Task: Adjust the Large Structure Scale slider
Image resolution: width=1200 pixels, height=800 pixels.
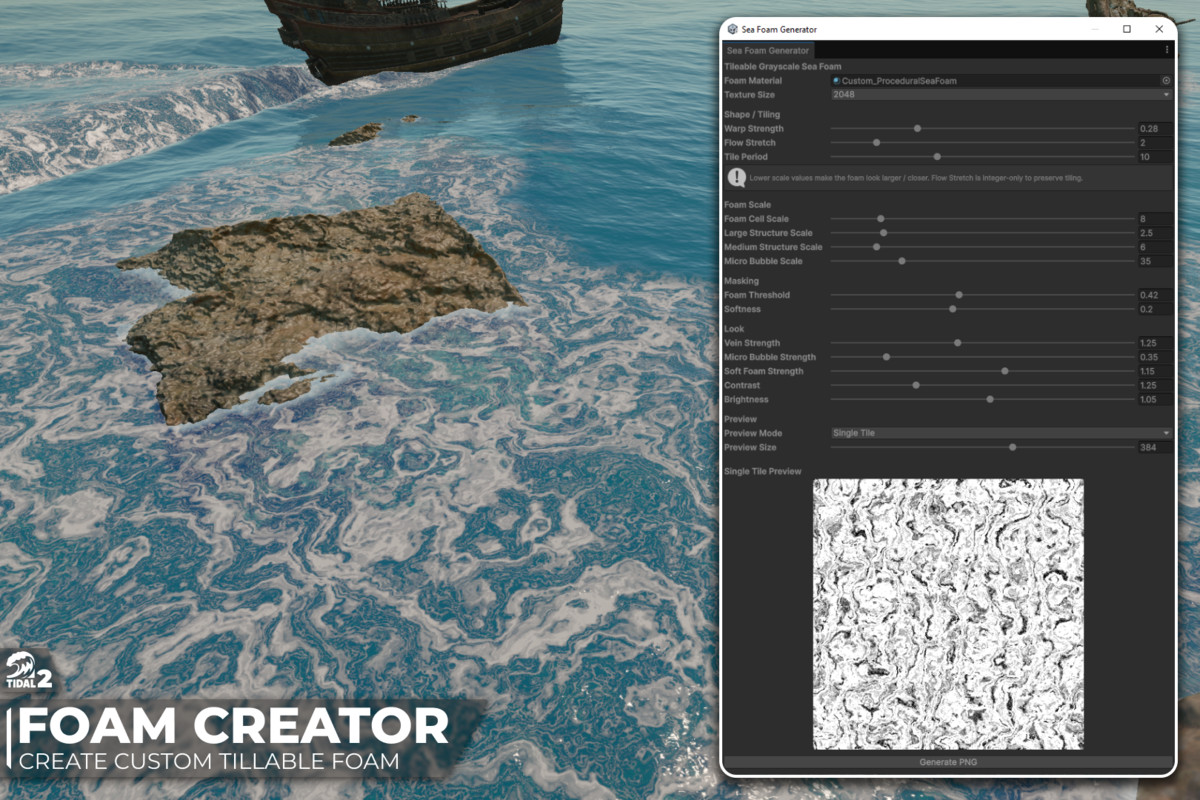Action: click(x=982, y=233)
